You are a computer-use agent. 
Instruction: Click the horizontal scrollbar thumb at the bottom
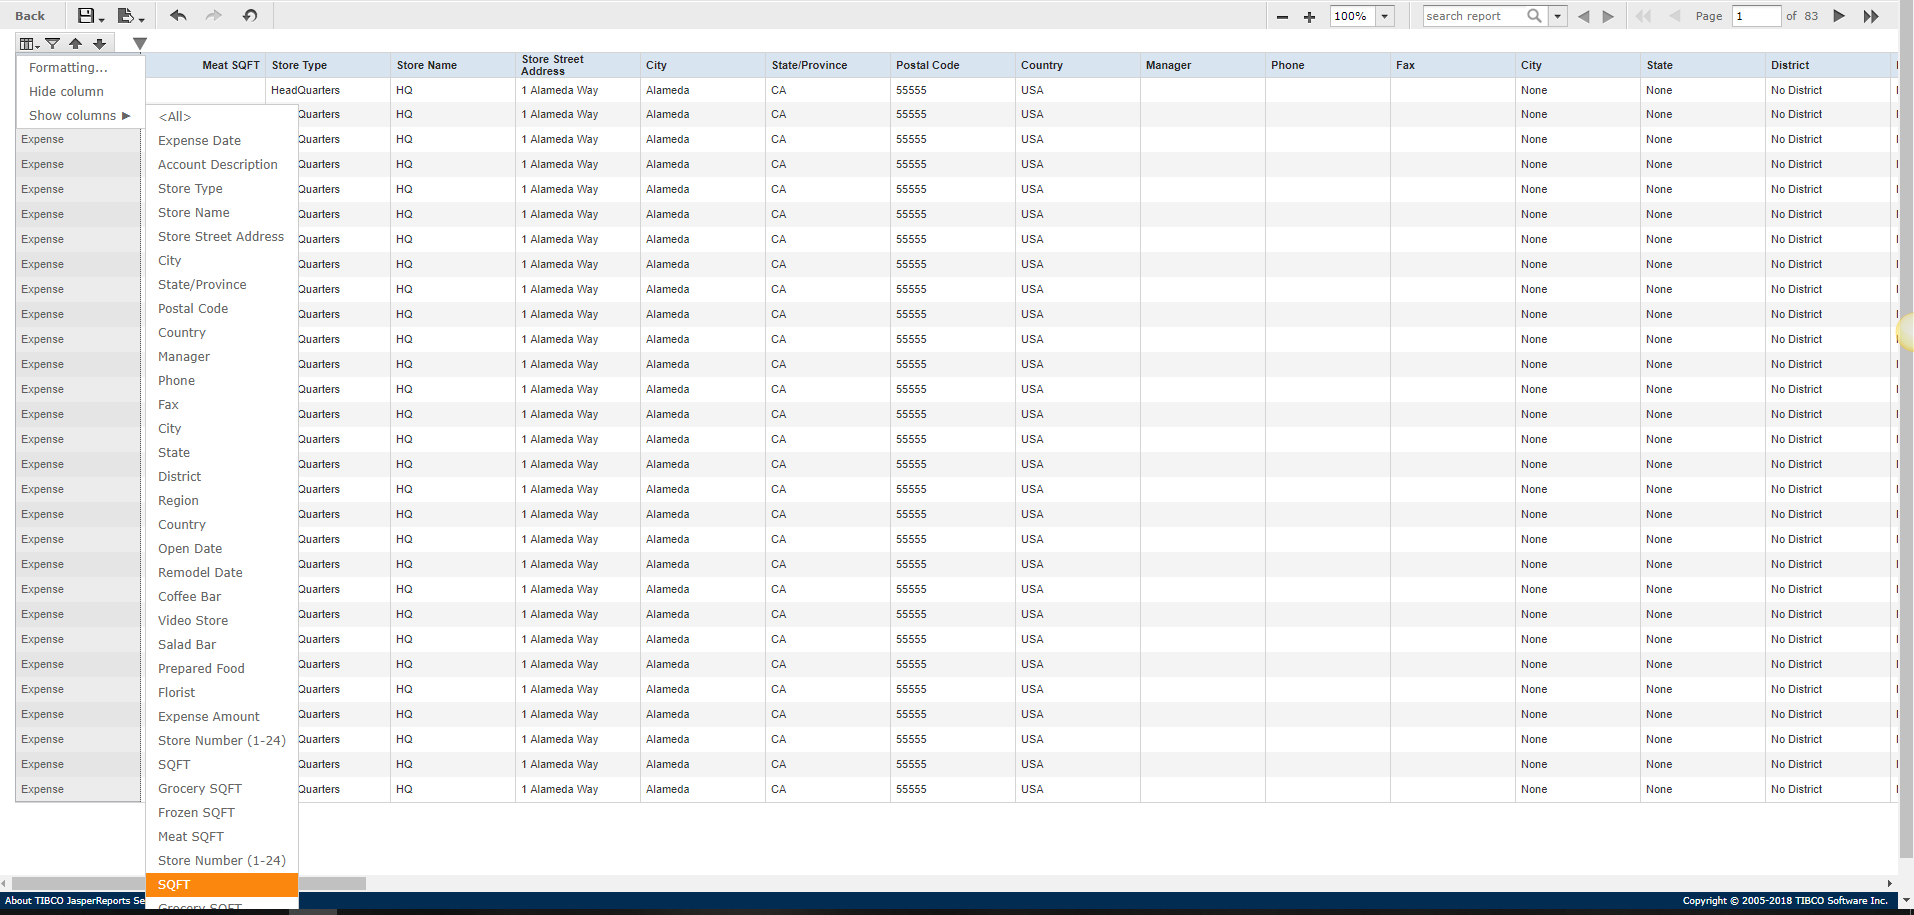[189, 884]
